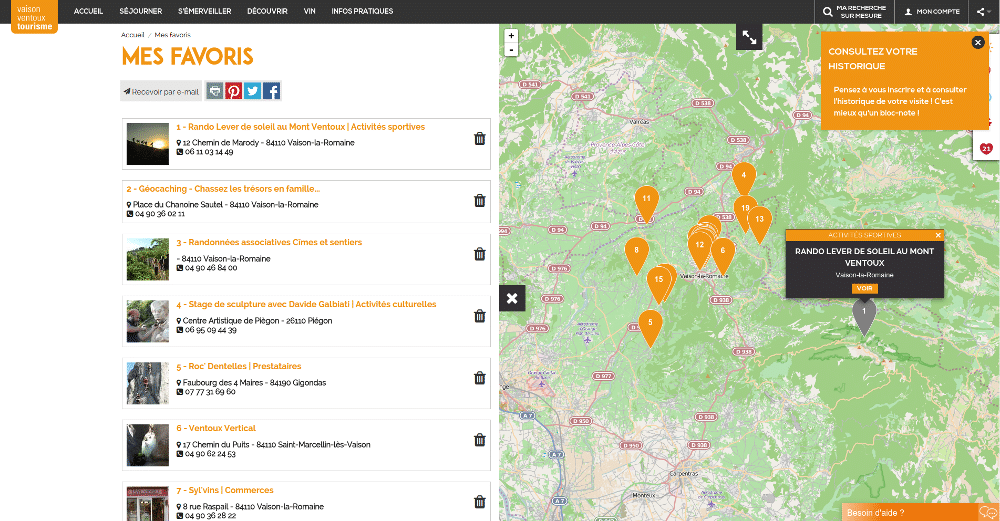
Task: Select map marker 15
Action: [x=659, y=284]
